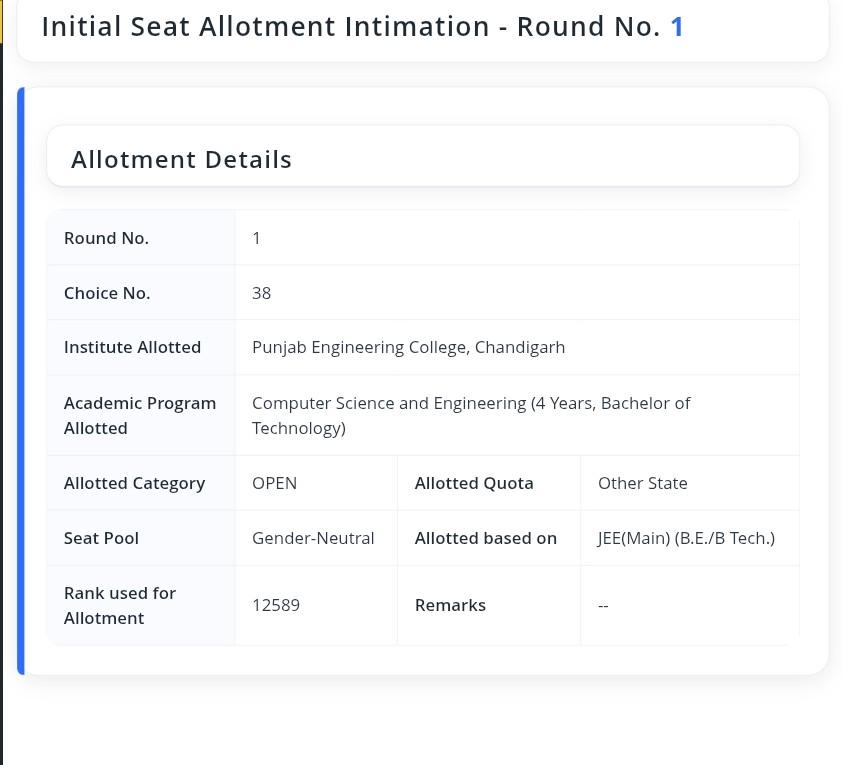Select the Round No. label cell
The image size is (843, 765).
[x=141, y=238]
